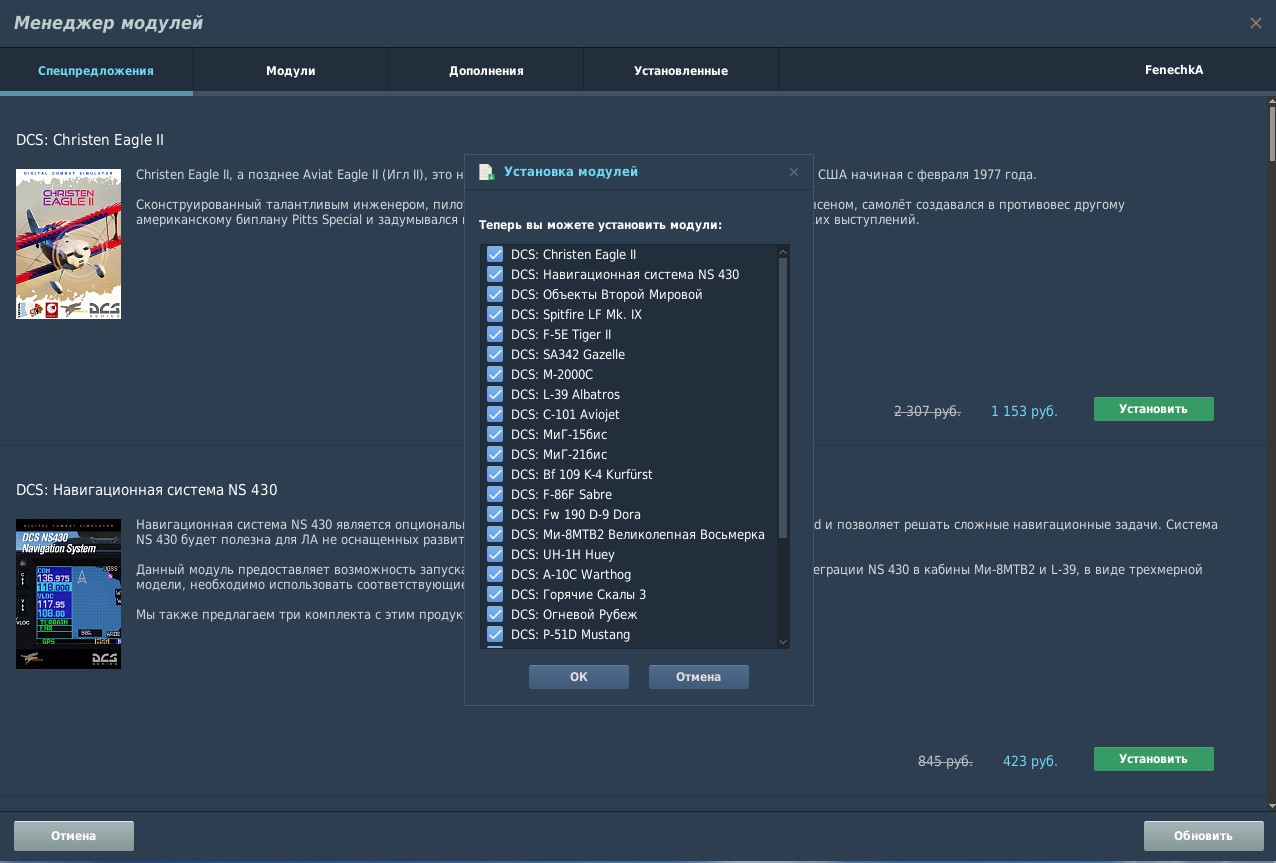Click Christen Eagle II box art
The width and height of the screenshot is (1276, 863).
click(x=68, y=244)
